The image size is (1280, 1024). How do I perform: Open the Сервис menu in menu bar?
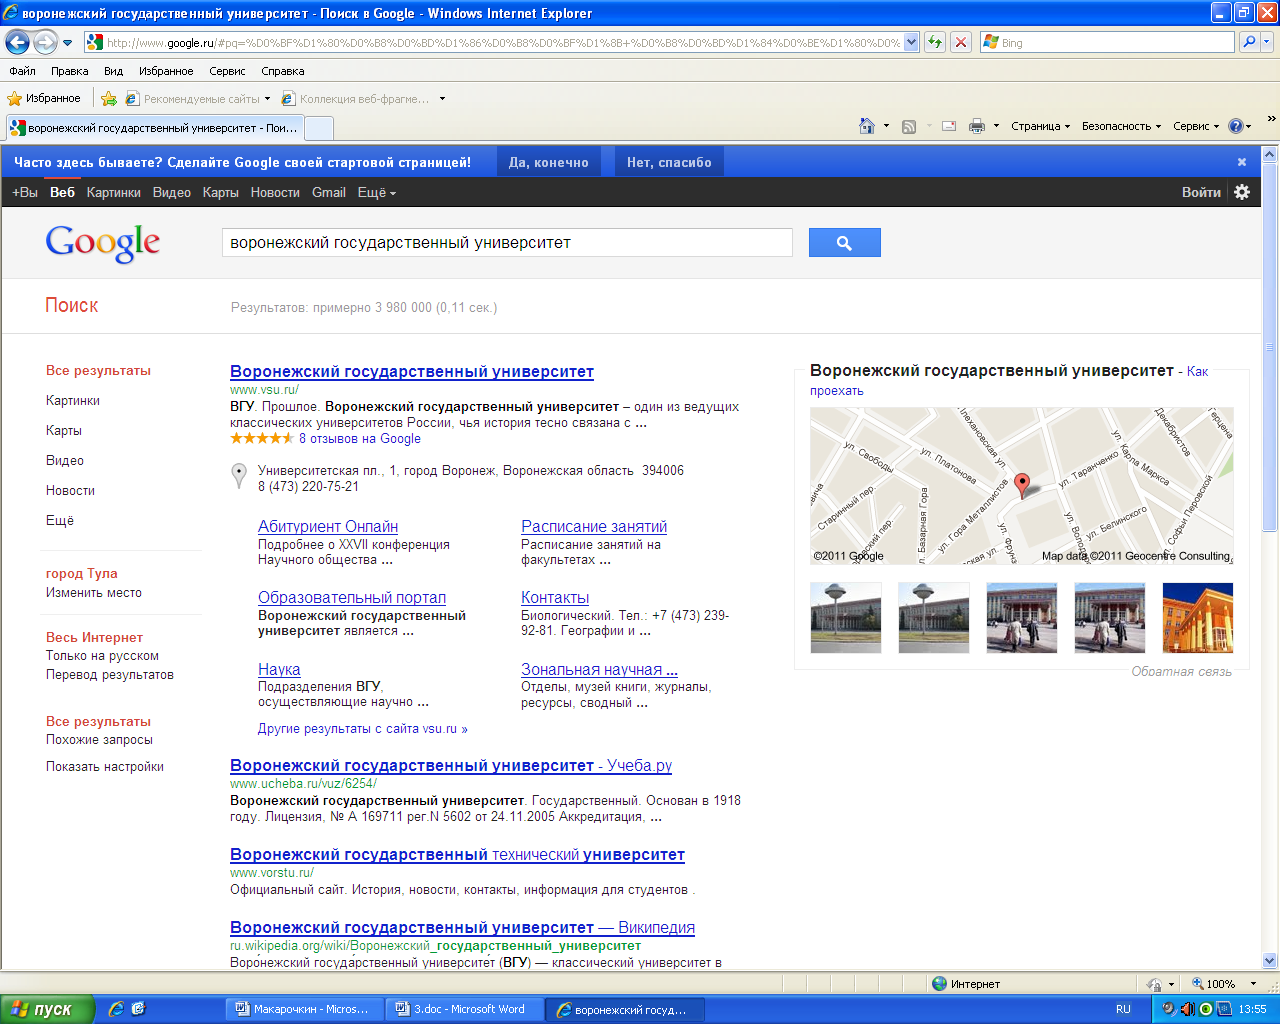tap(227, 71)
